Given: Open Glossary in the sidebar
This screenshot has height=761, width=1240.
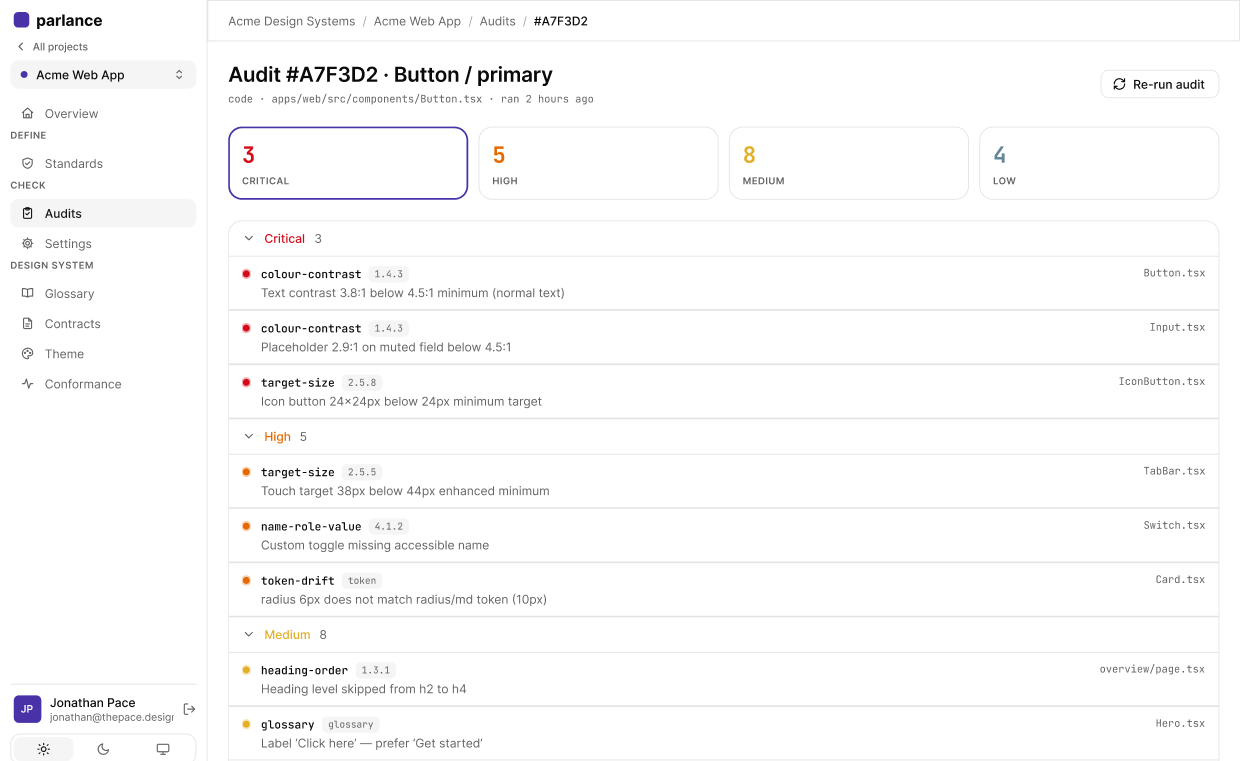Looking at the screenshot, I should 103,294.
